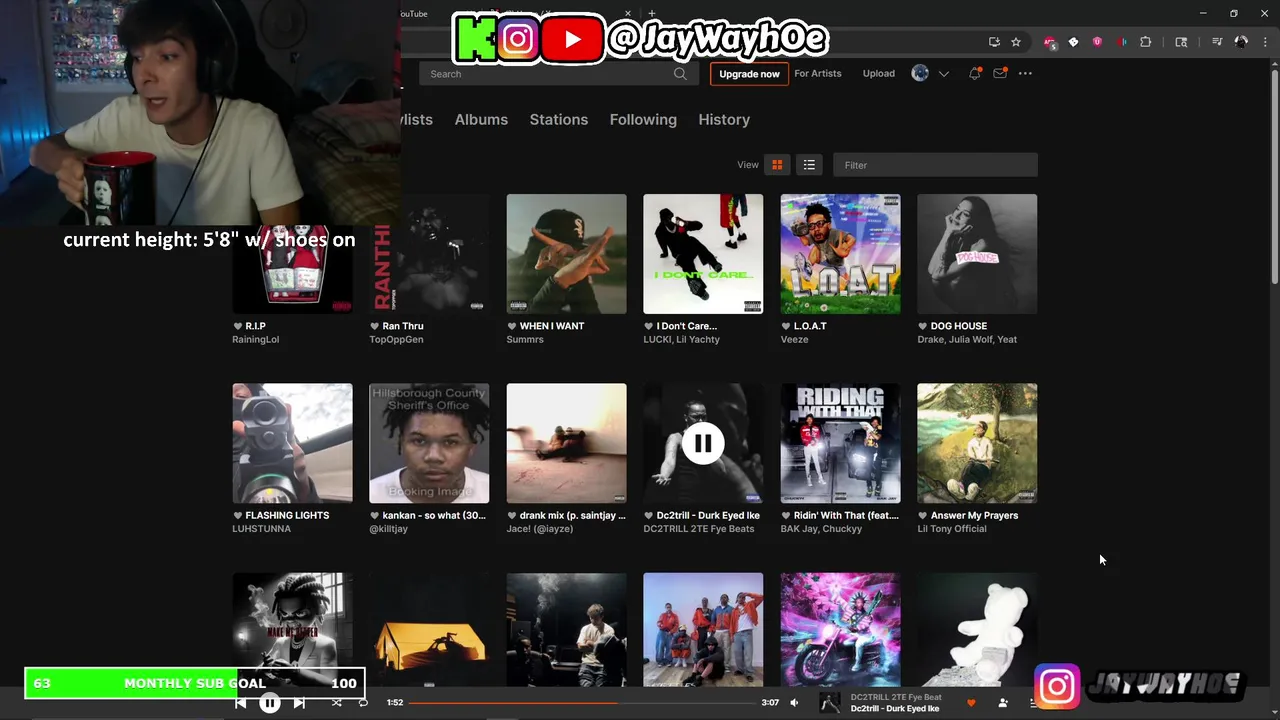Toggle the heart next to L.O.A.T
The image size is (1280, 720).
click(x=786, y=326)
